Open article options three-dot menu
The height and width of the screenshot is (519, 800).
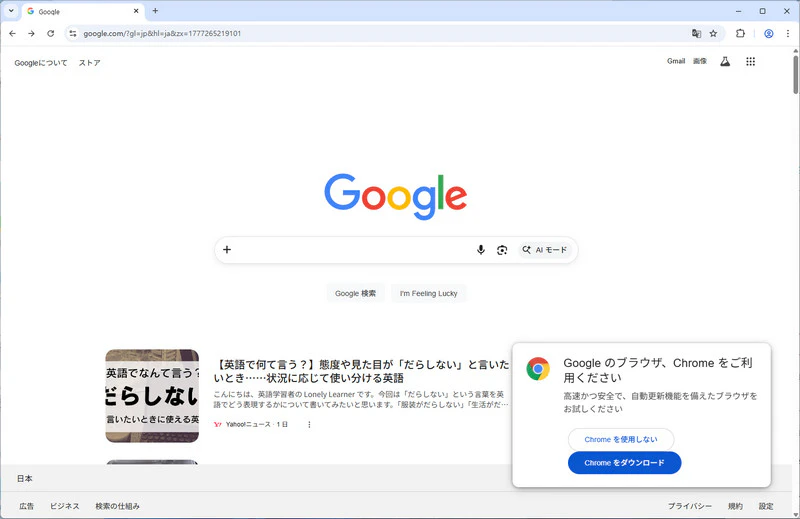click(x=309, y=425)
